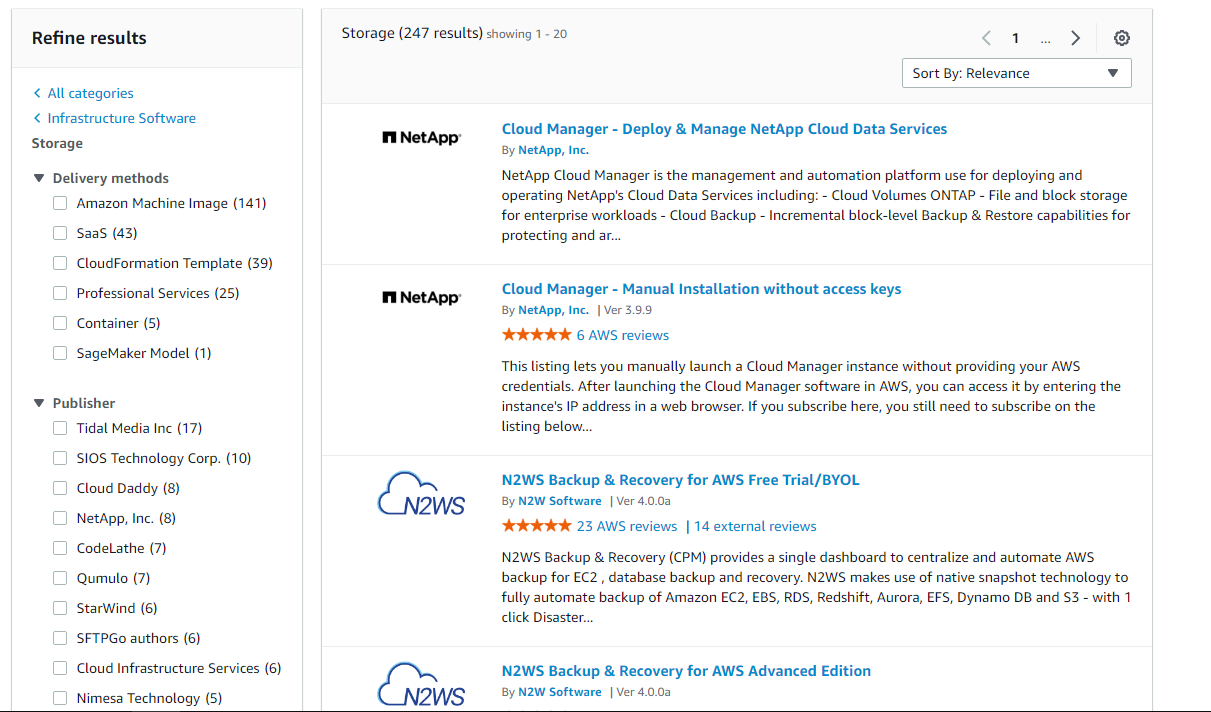Click the Storage category label

point(57,143)
